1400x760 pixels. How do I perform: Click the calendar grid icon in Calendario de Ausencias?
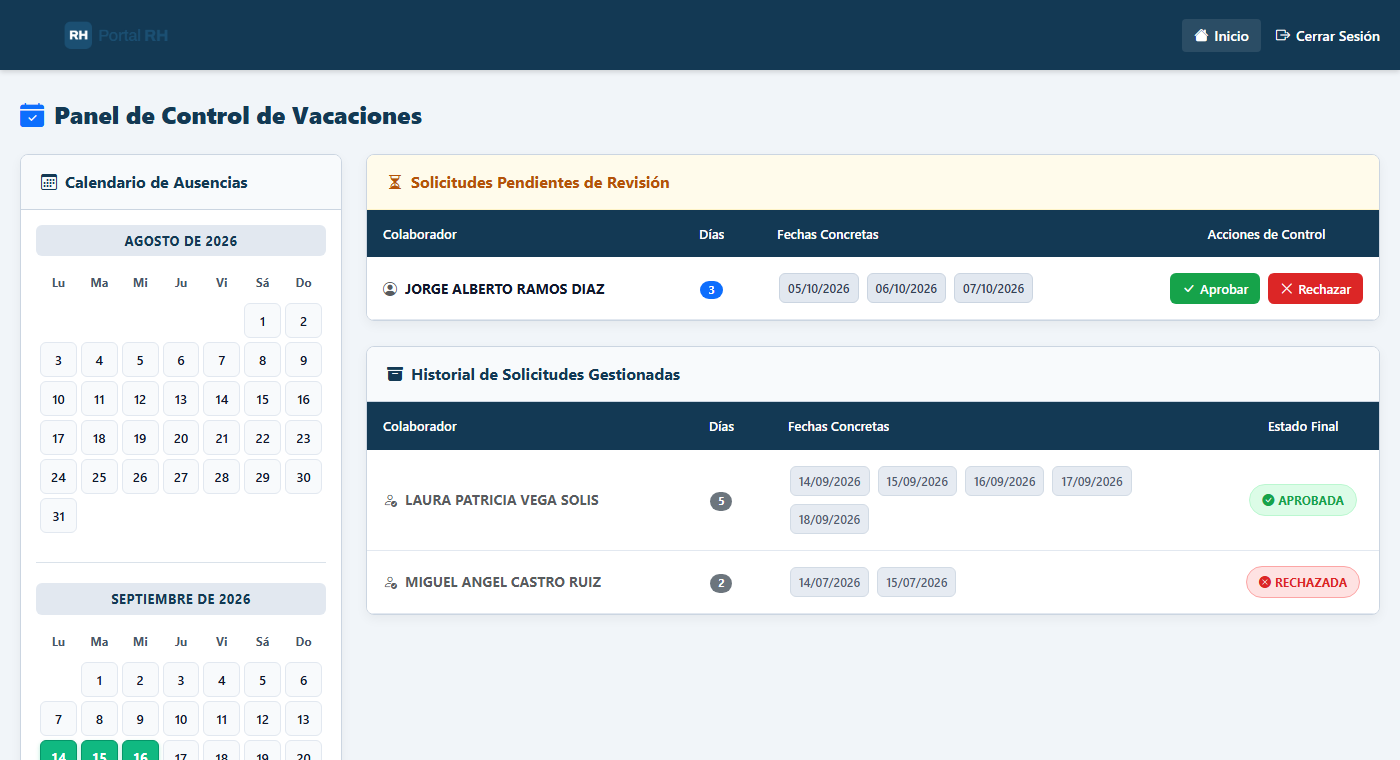[49, 182]
